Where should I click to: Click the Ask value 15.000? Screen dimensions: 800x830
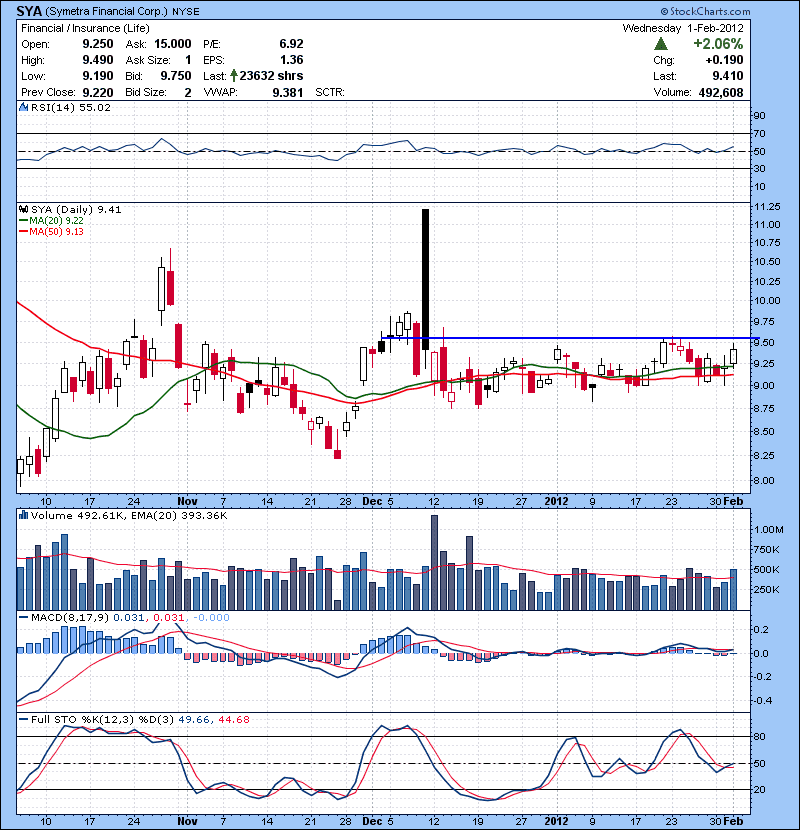click(173, 44)
